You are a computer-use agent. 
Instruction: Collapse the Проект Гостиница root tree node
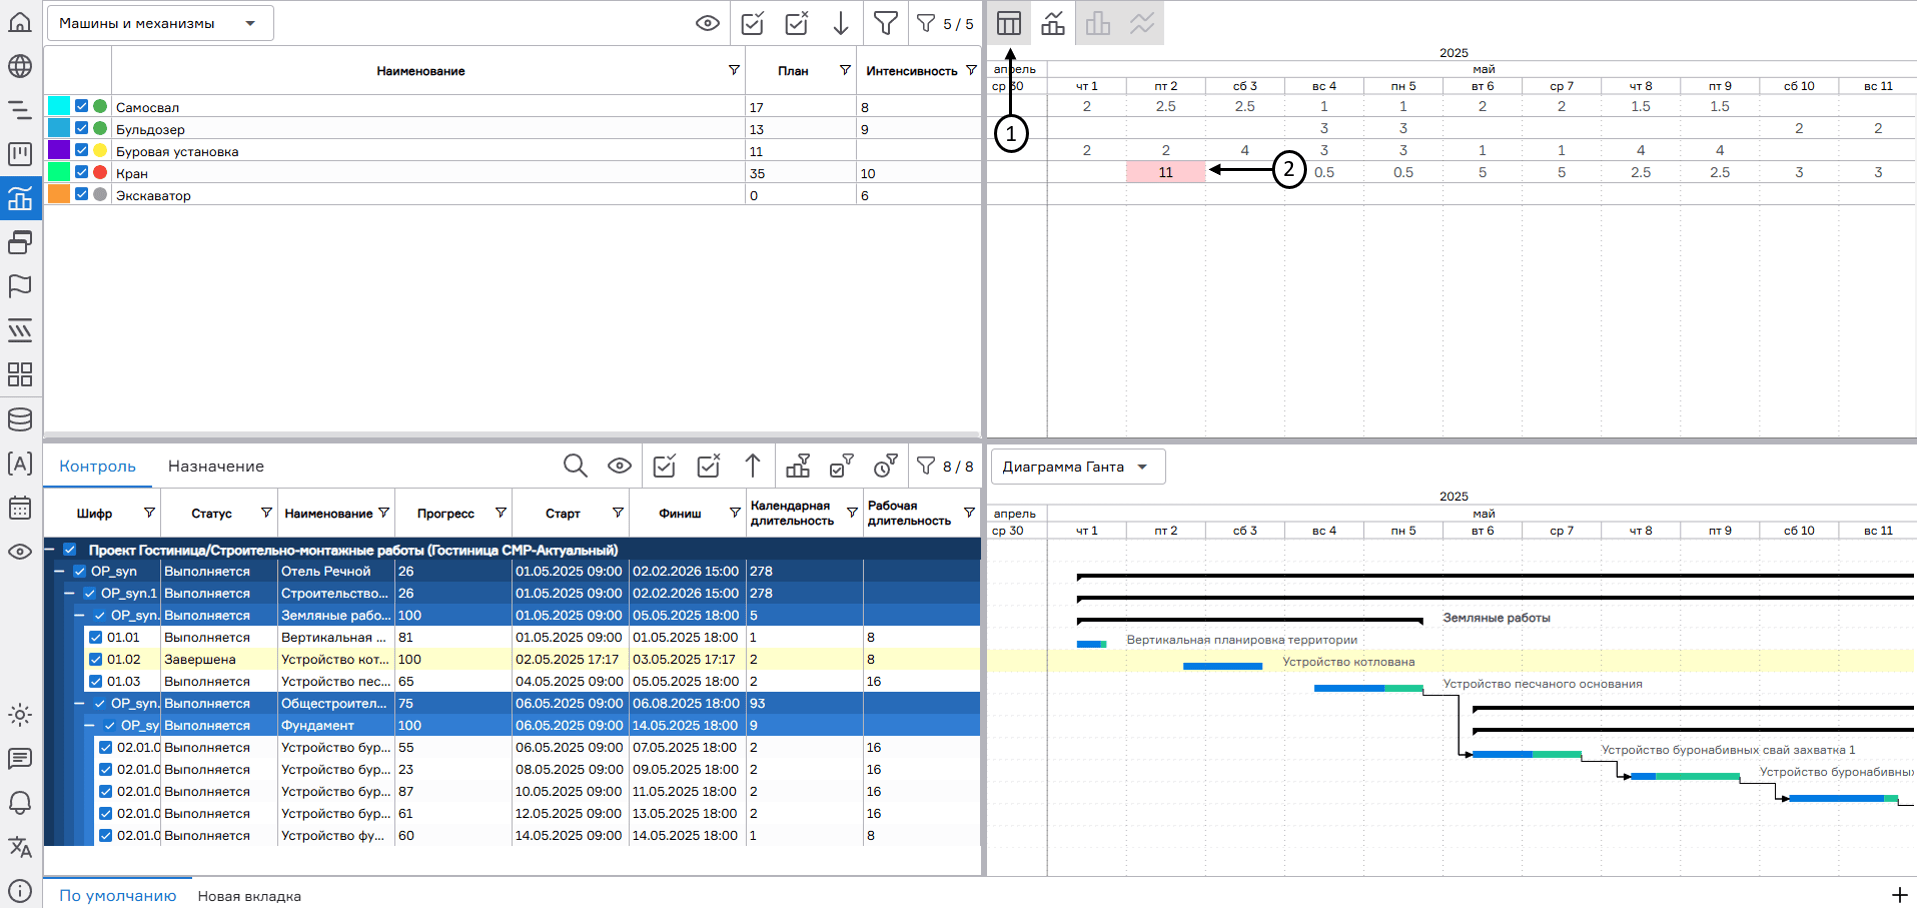tap(50, 549)
